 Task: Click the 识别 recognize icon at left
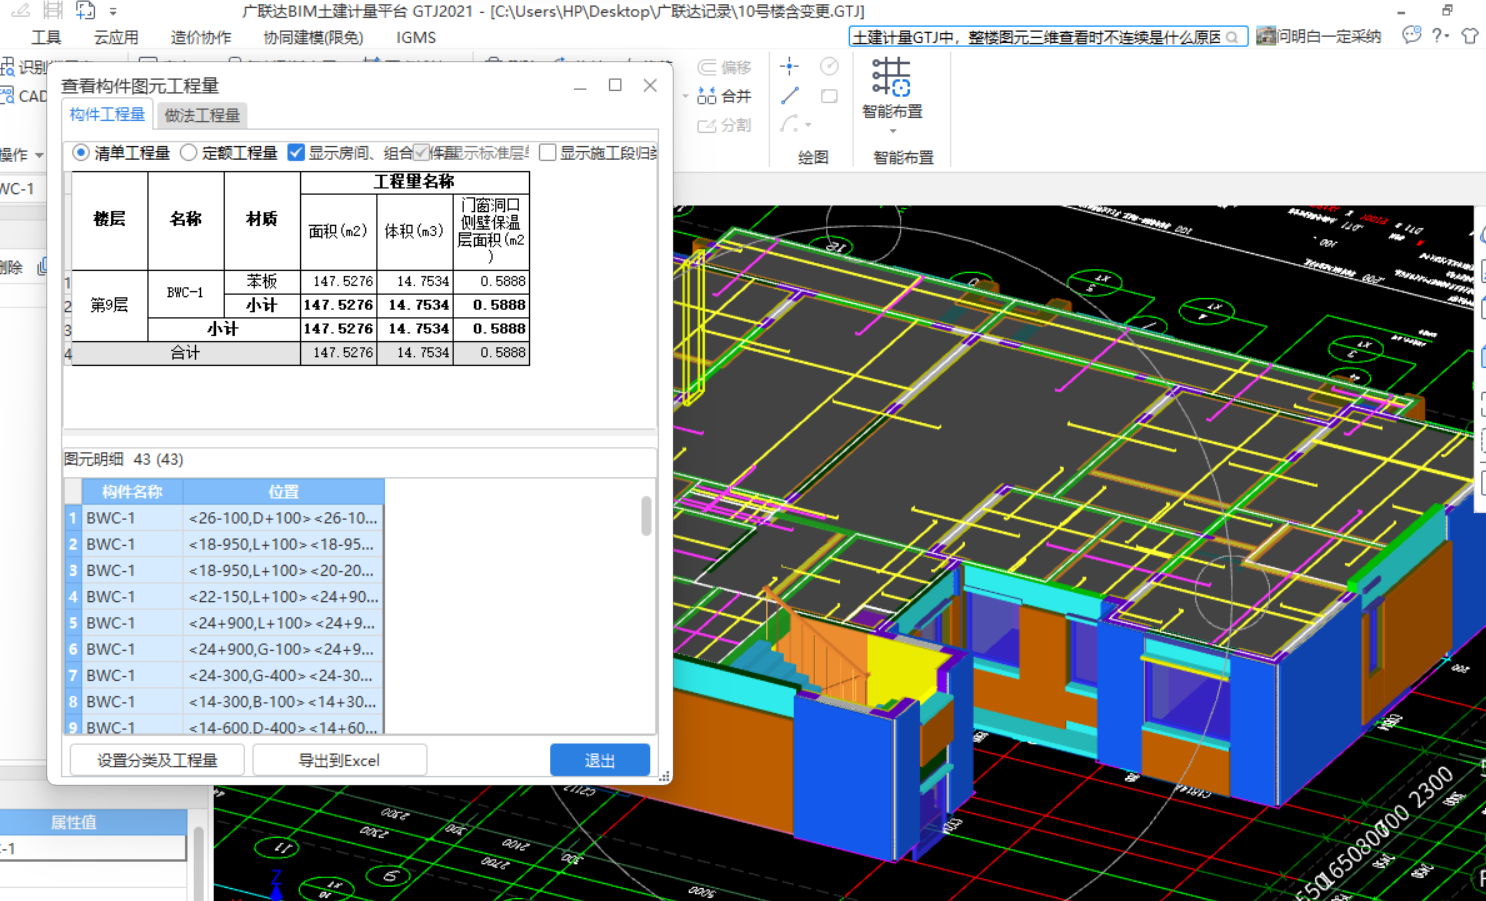coord(8,67)
